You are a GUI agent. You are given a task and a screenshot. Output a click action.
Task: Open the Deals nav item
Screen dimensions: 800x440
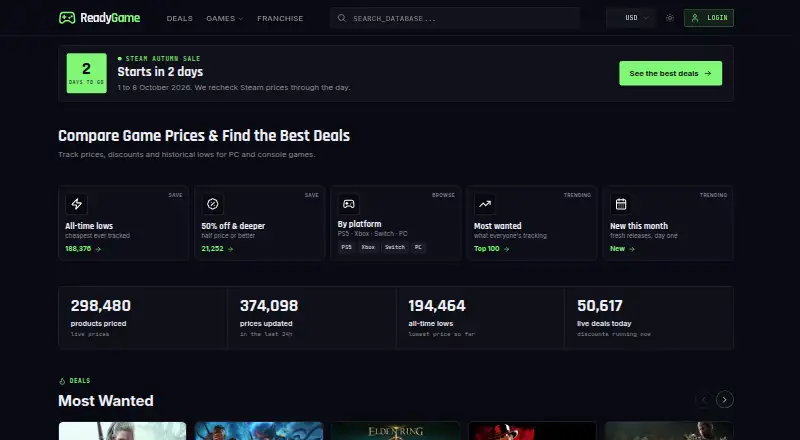[180, 18]
